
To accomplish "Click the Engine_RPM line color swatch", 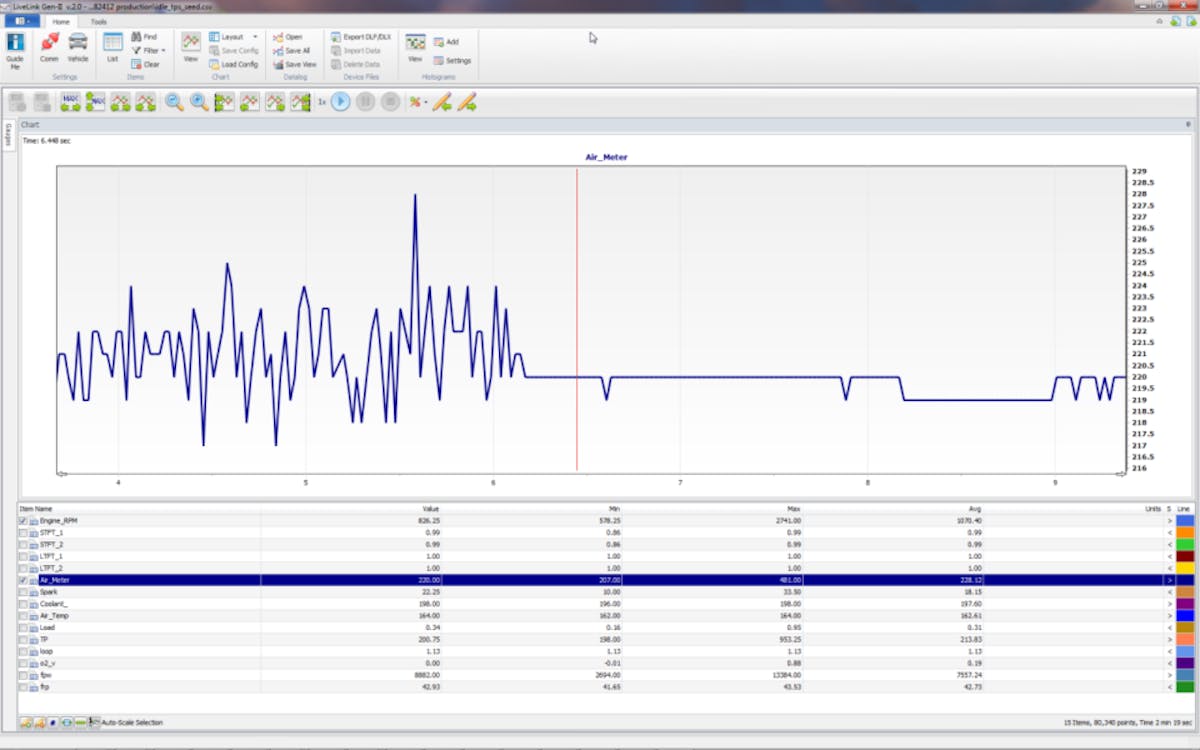I will point(1185,521).
